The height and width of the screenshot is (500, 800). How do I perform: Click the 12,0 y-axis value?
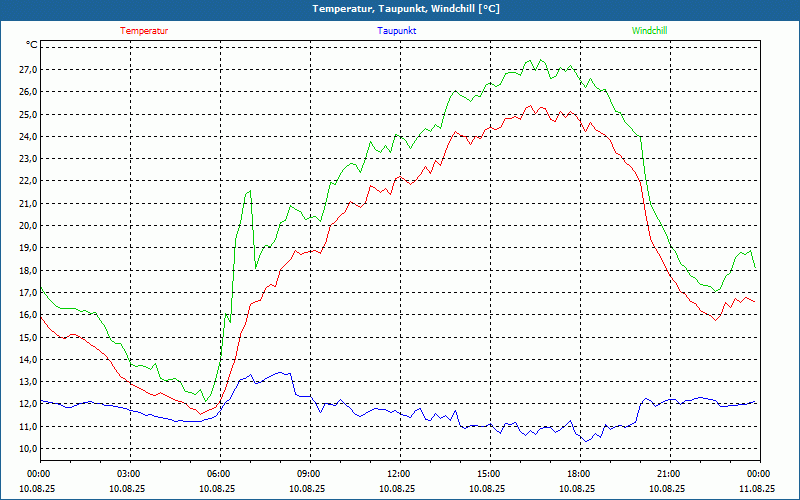click(x=29, y=404)
